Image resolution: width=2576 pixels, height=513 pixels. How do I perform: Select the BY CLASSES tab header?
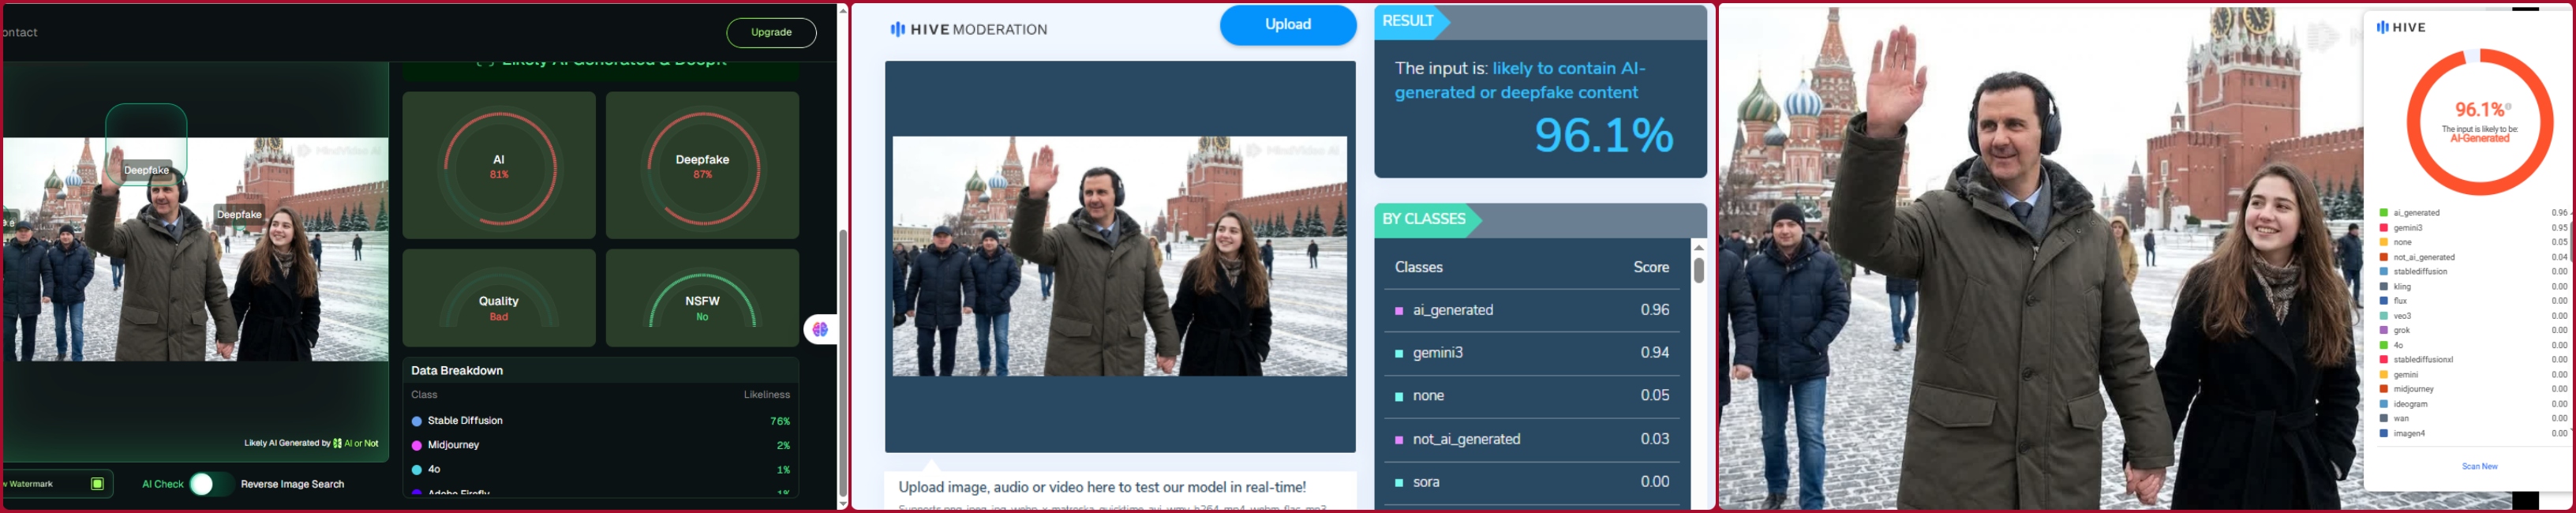[x=1423, y=219]
